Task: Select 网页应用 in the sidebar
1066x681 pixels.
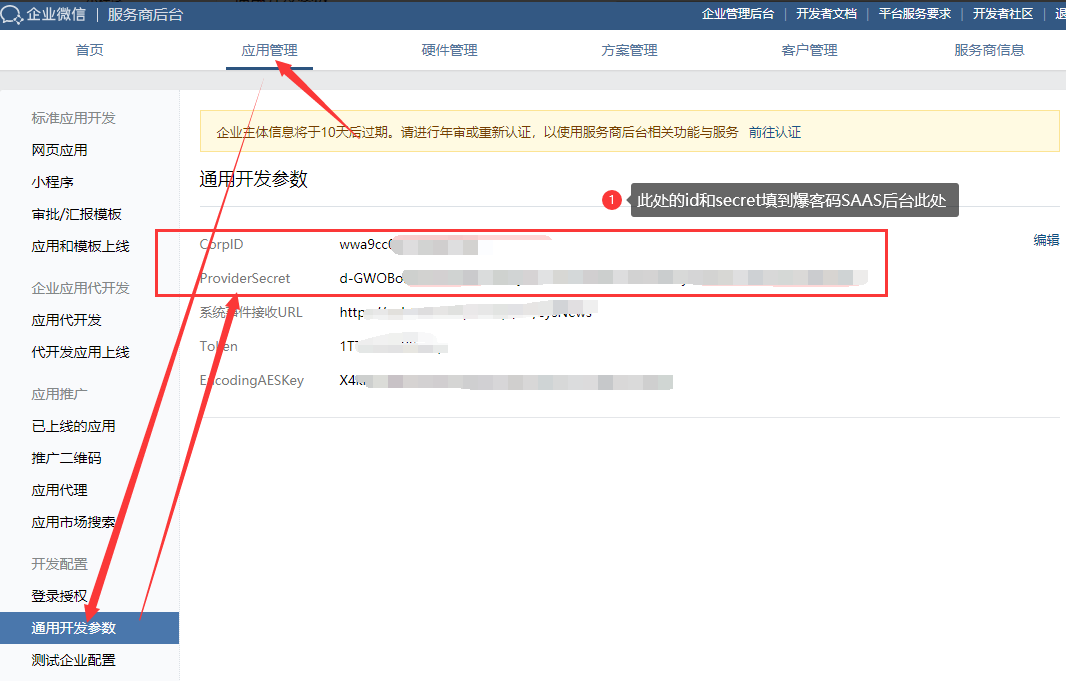Action: click(x=59, y=150)
